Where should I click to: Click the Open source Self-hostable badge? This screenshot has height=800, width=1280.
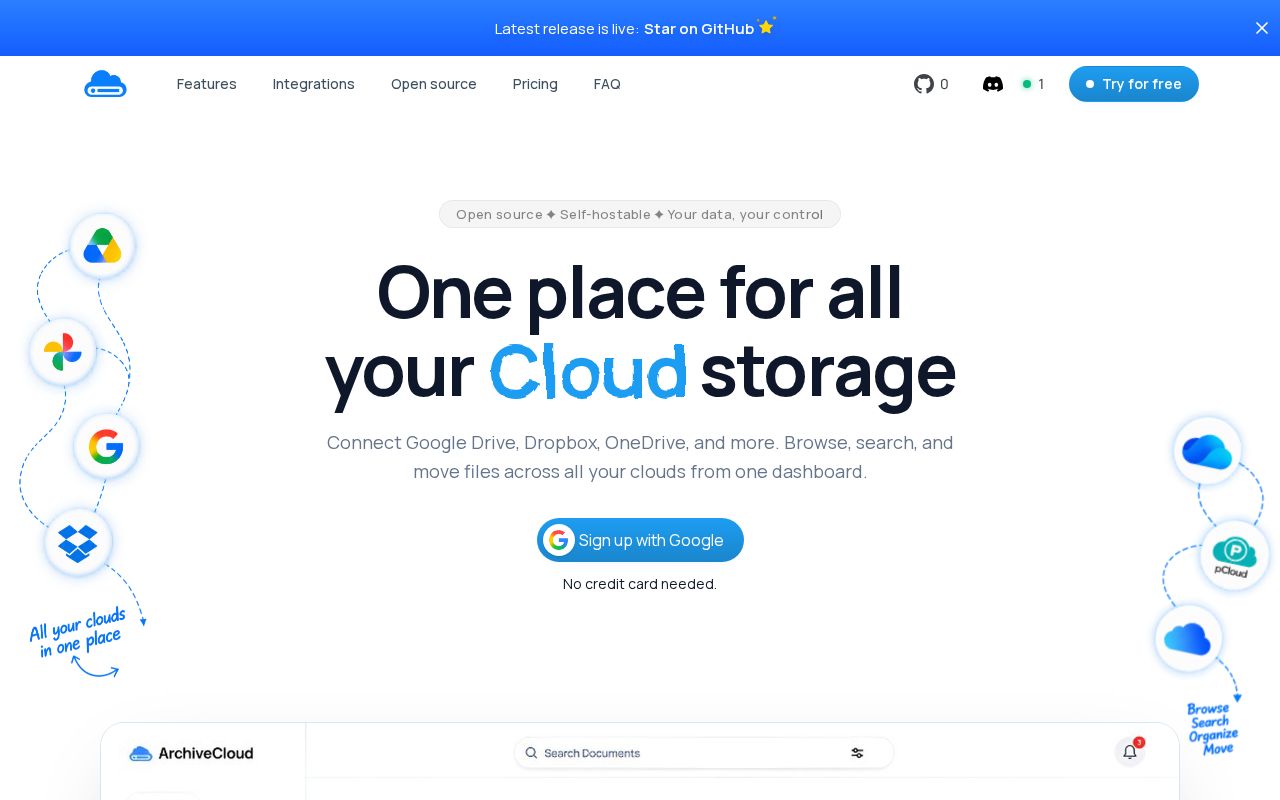[640, 214]
